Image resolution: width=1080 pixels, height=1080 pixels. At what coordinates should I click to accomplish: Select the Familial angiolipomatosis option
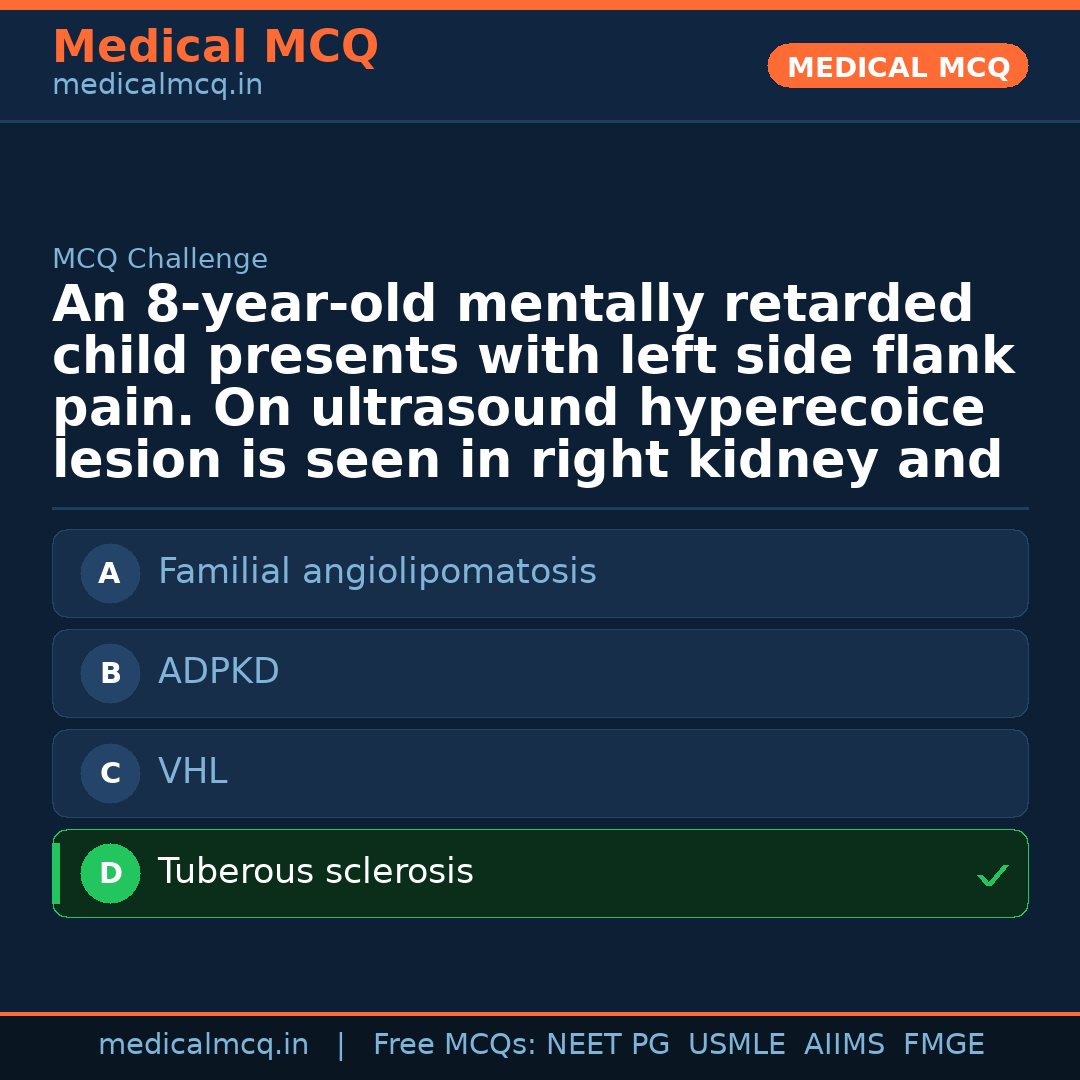(x=377, y=572)
